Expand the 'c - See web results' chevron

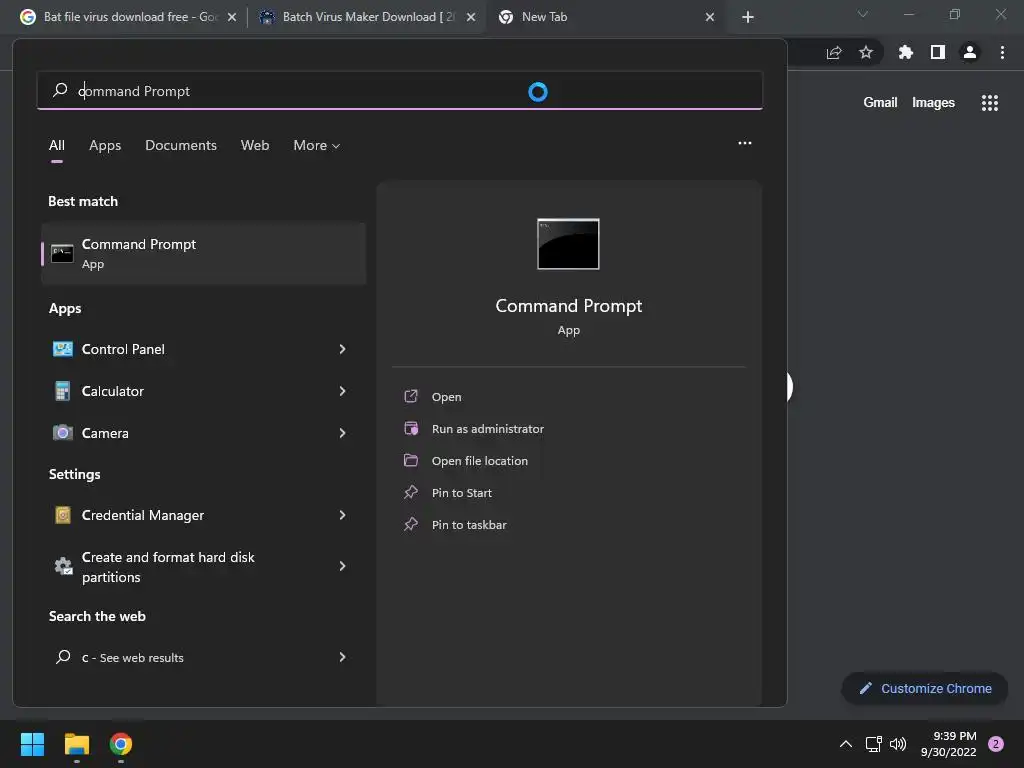tap(342, 657)
